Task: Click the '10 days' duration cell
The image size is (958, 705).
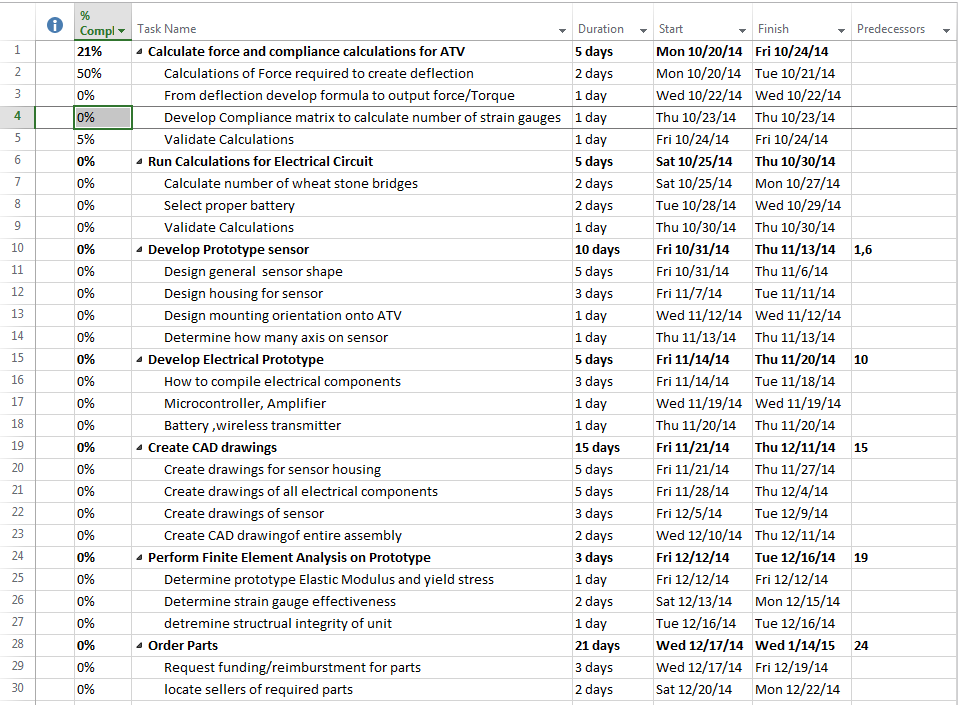Action: [x=613, y=249]
